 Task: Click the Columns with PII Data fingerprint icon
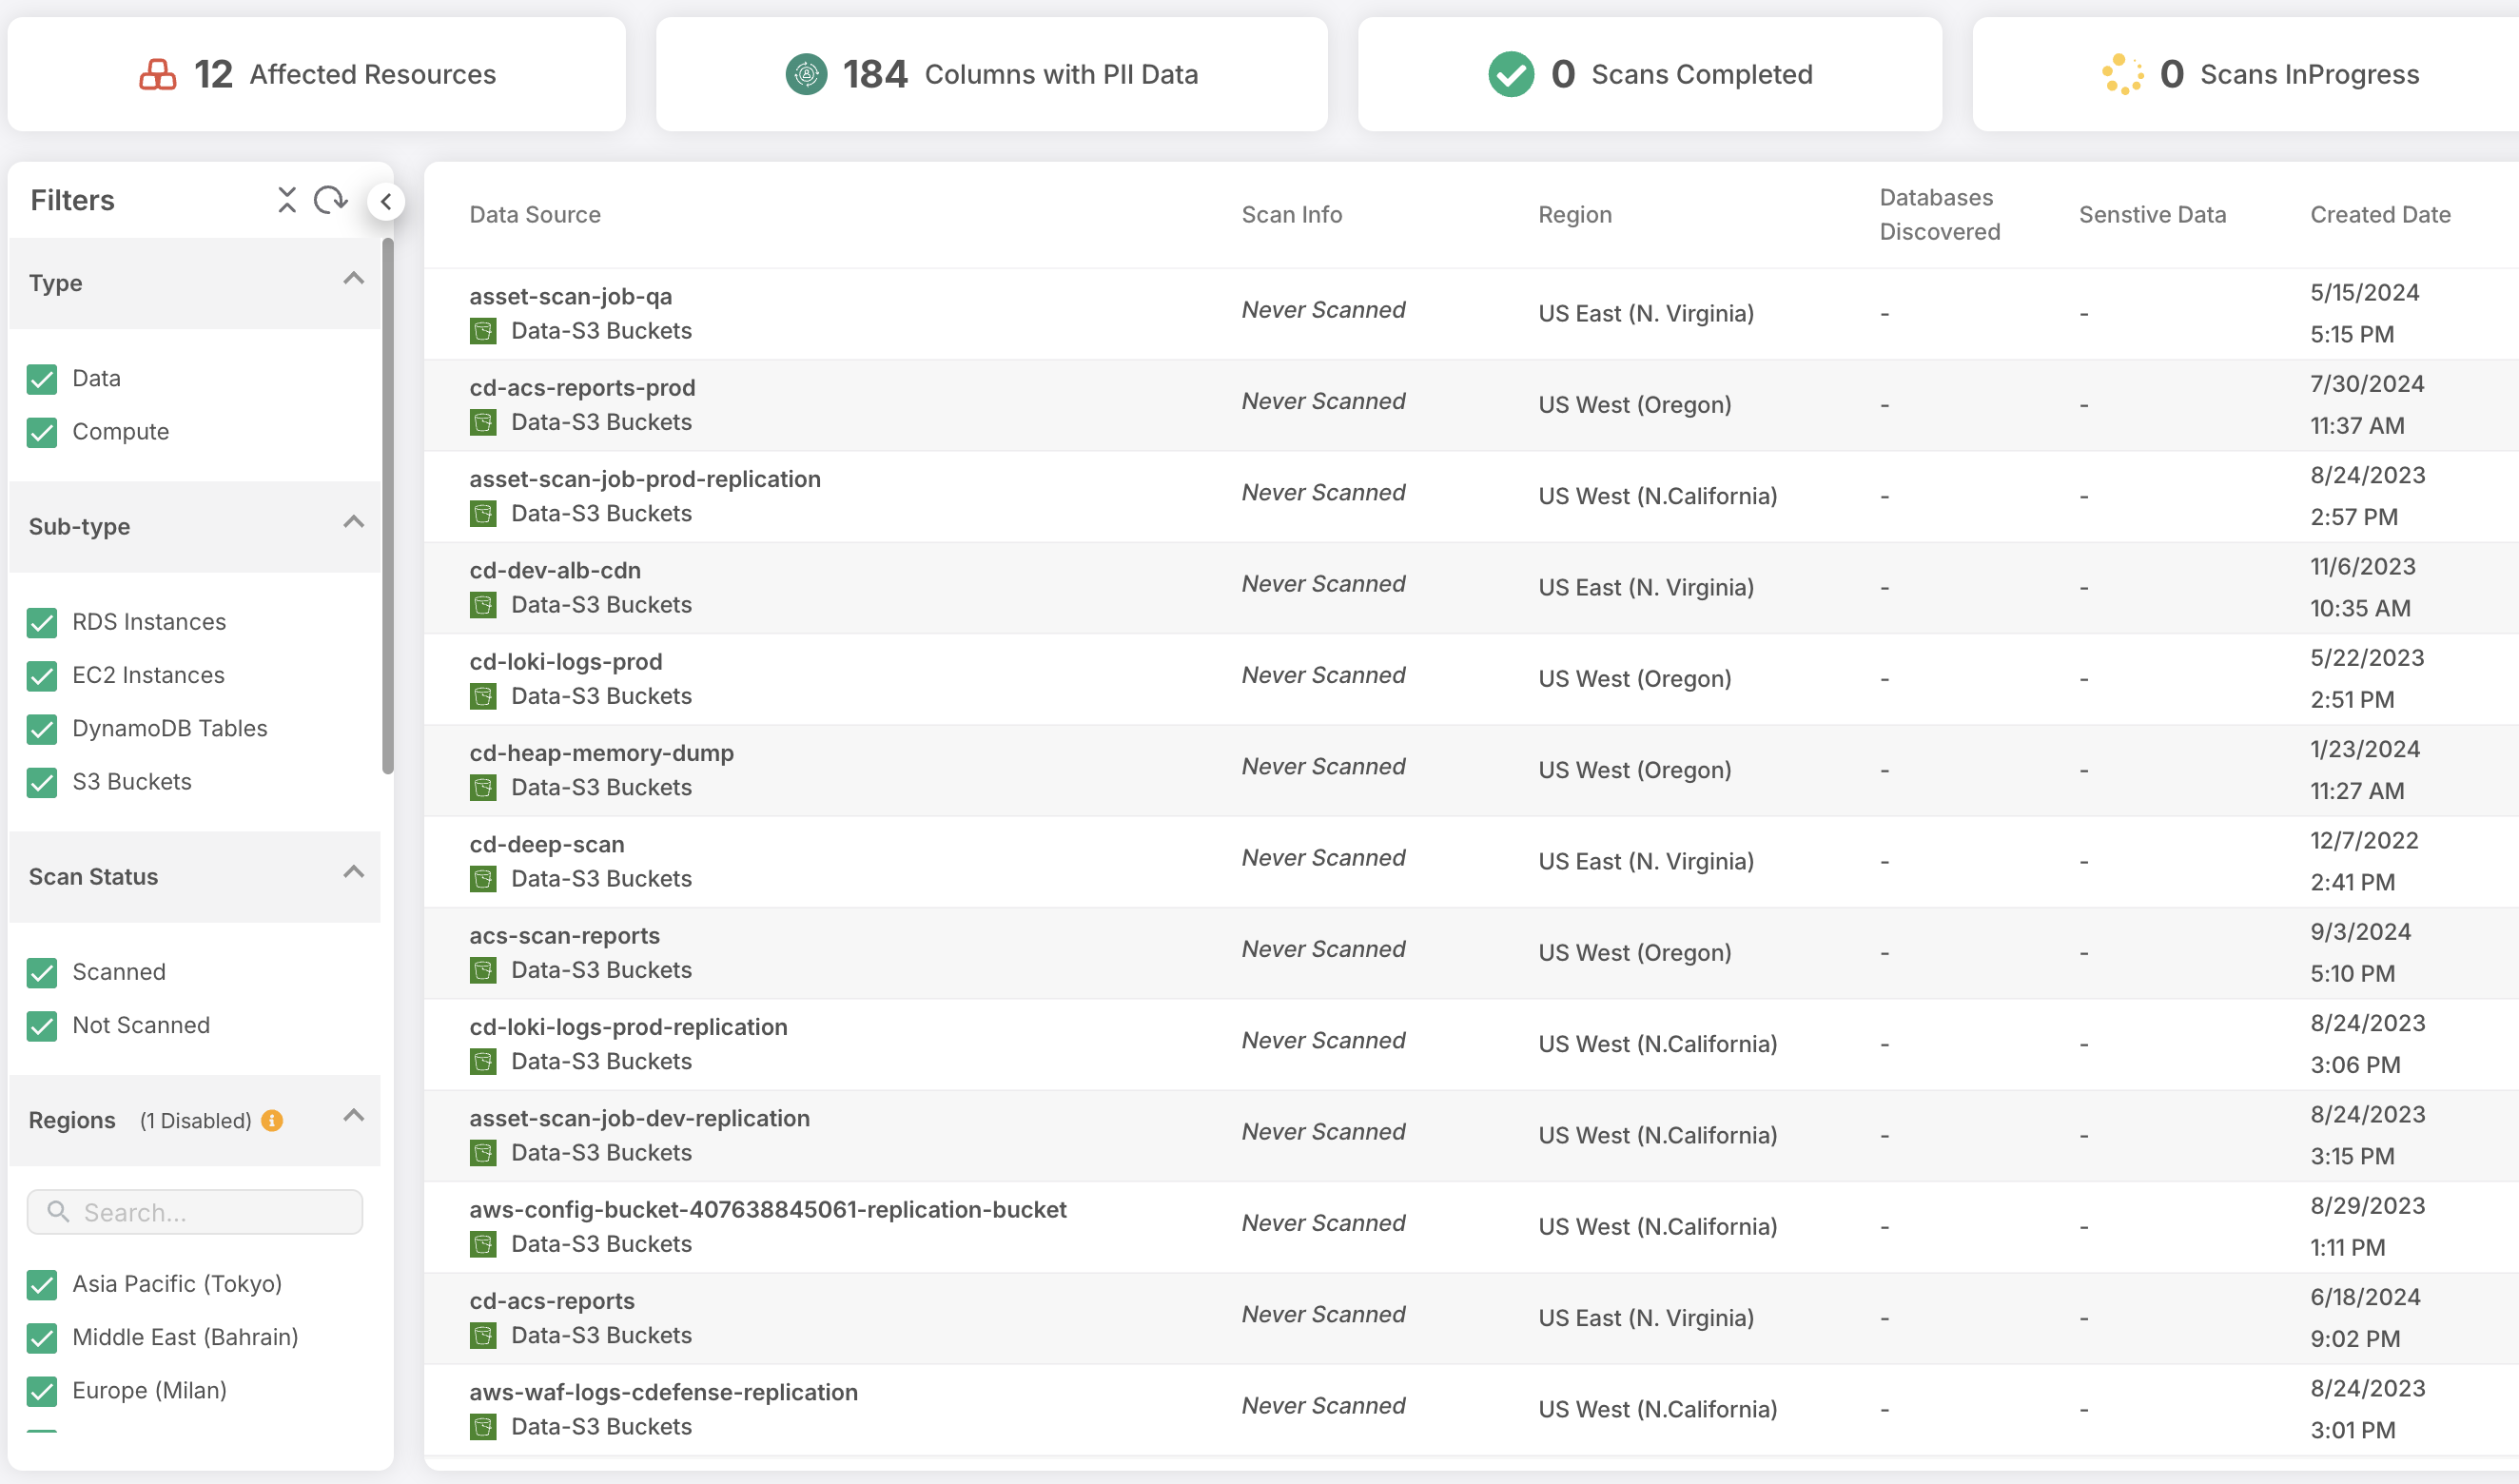click(x=806, y=74)
